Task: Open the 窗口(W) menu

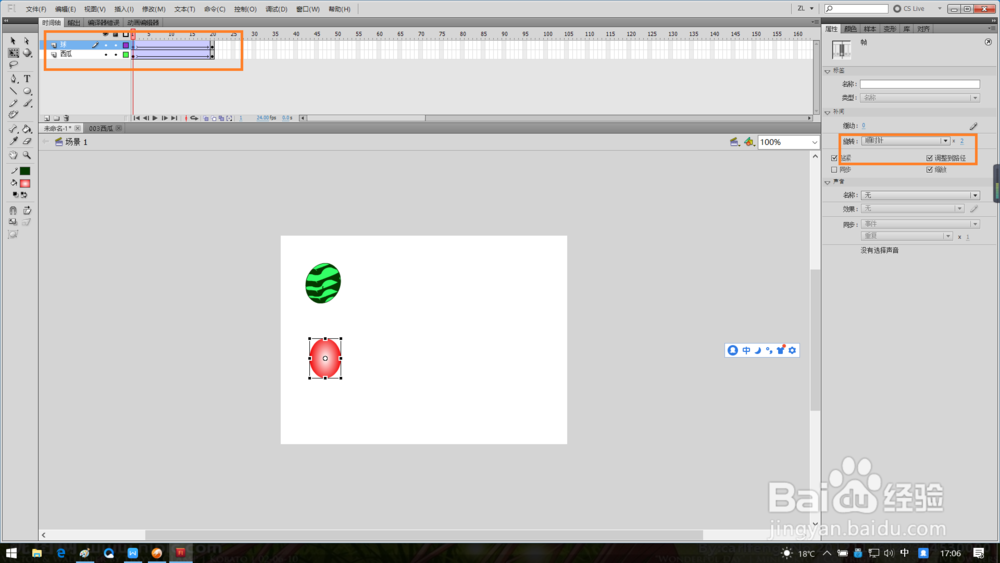Action: coord(308,10)
